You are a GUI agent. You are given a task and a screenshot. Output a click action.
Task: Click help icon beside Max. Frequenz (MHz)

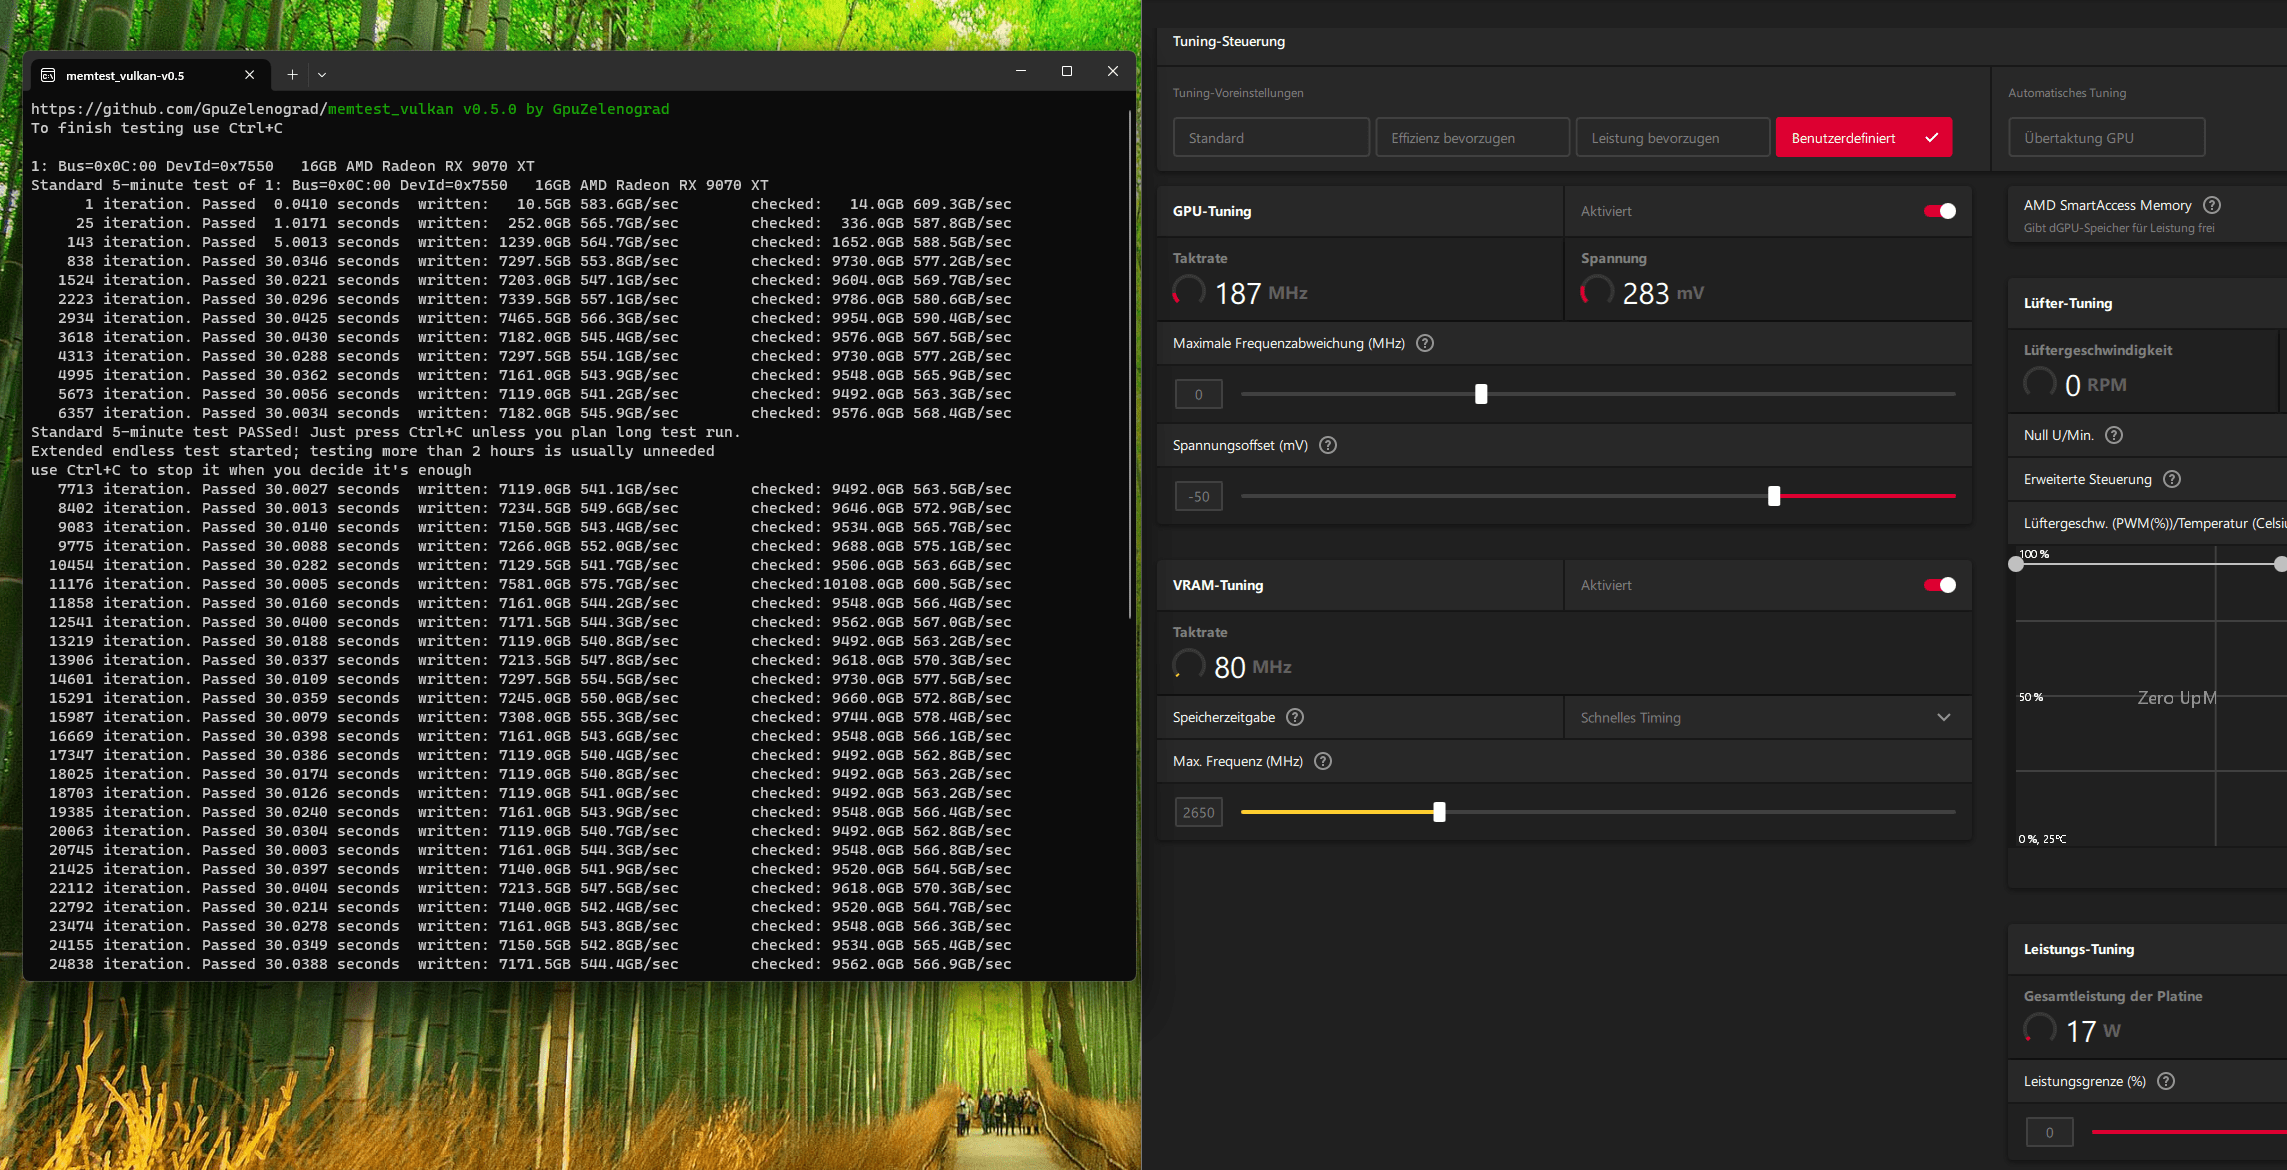pyautogui.click(x=1323, y=761)
